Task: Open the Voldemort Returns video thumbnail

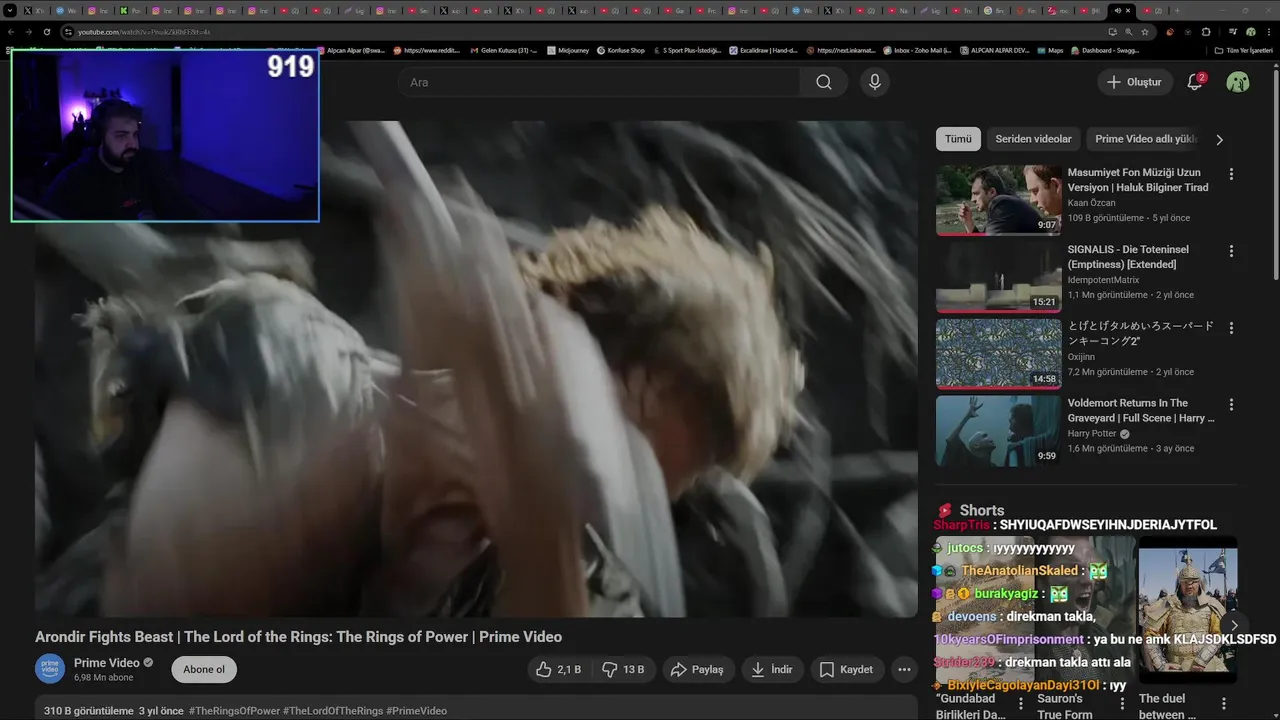Action: click(x=999, y=431)
